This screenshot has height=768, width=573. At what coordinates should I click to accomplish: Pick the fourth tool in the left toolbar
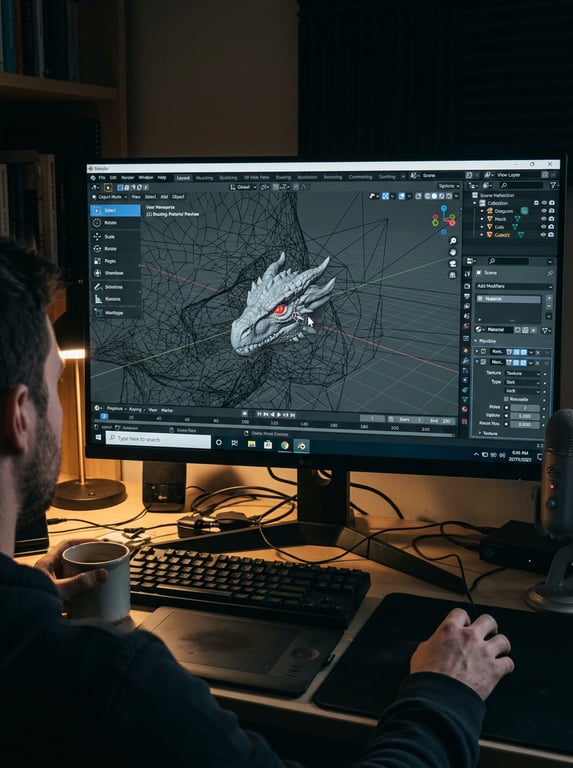point(116,249)
